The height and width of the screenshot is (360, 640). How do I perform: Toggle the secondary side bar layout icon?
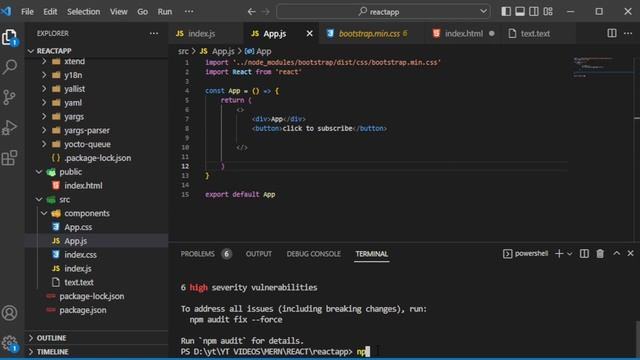click(x=533, y=11)
